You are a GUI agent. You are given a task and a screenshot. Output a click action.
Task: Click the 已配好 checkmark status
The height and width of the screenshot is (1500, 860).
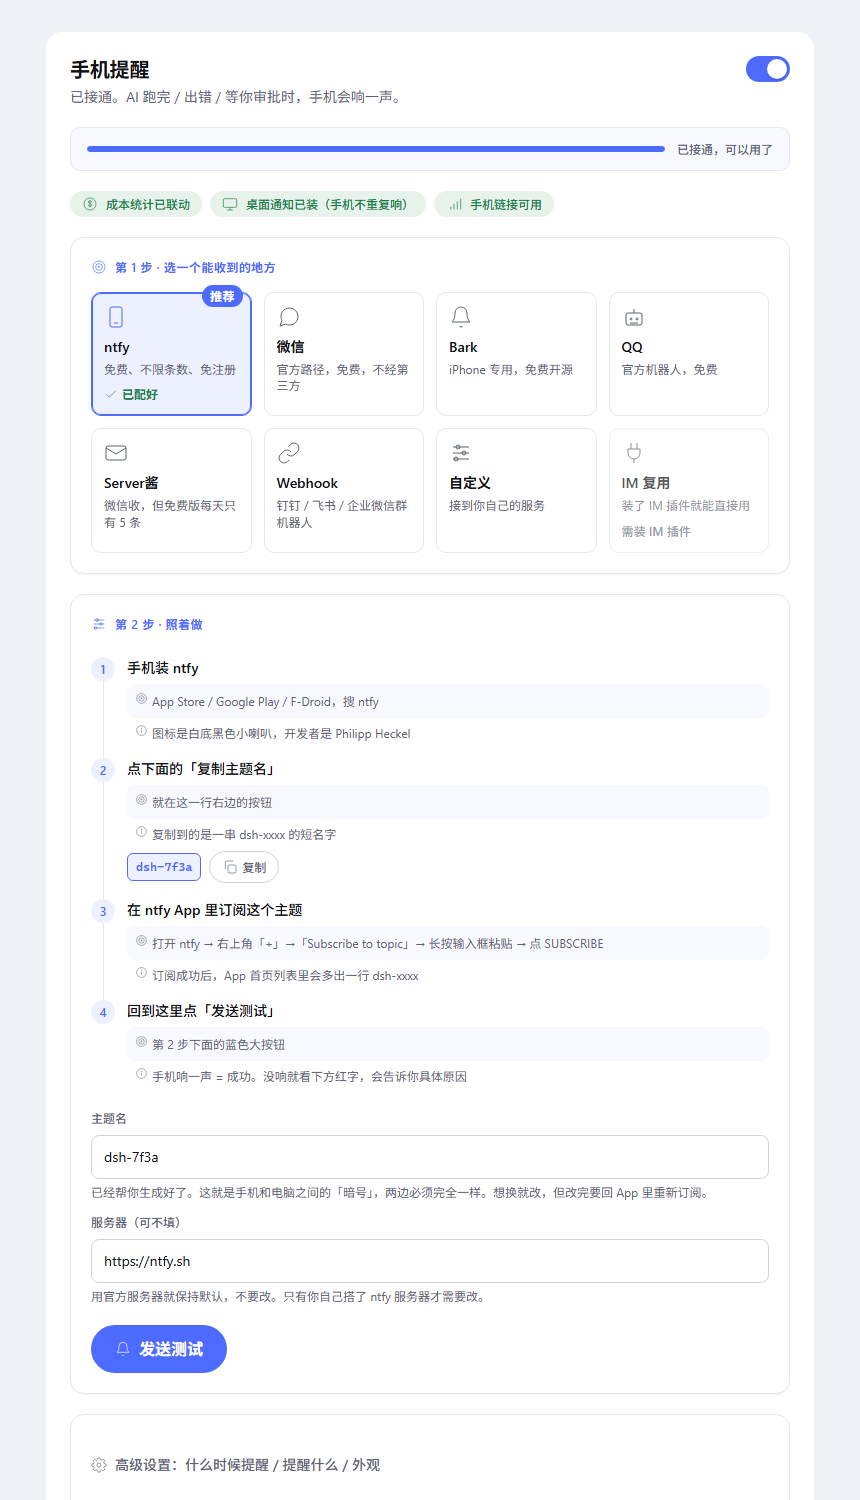tap(132, 395)
